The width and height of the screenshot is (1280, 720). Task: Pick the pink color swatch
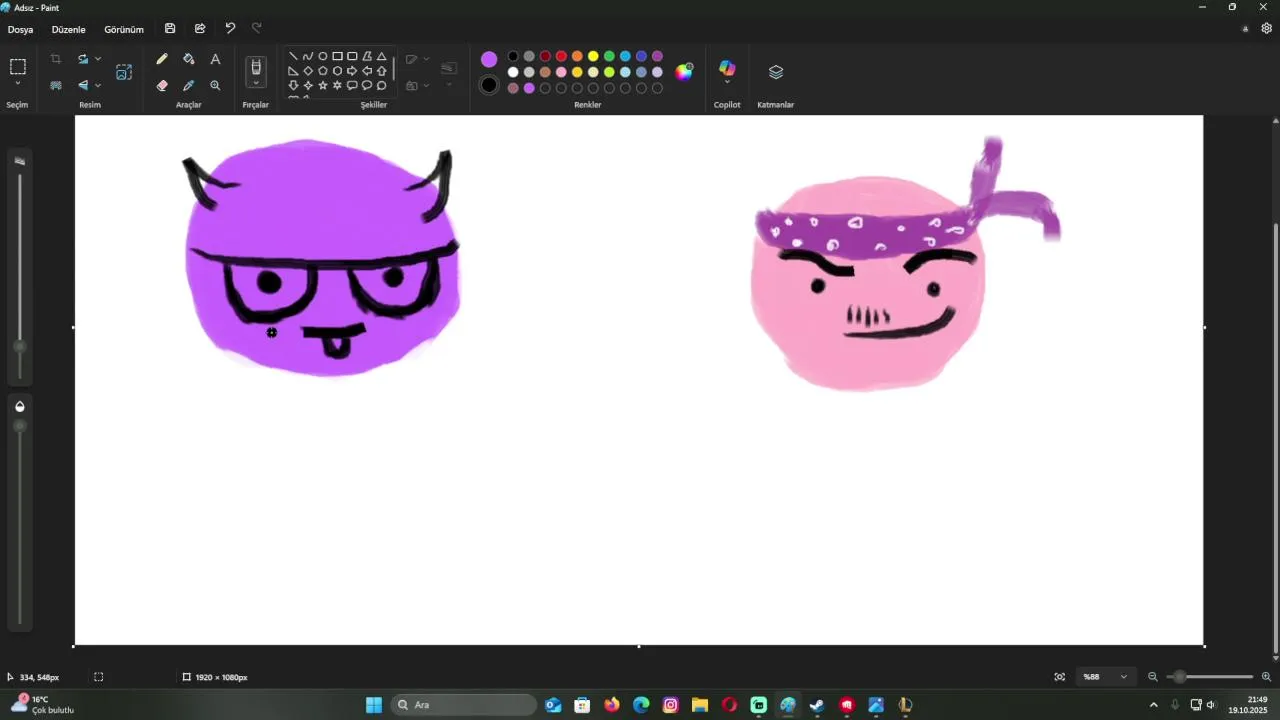[561, 72]
